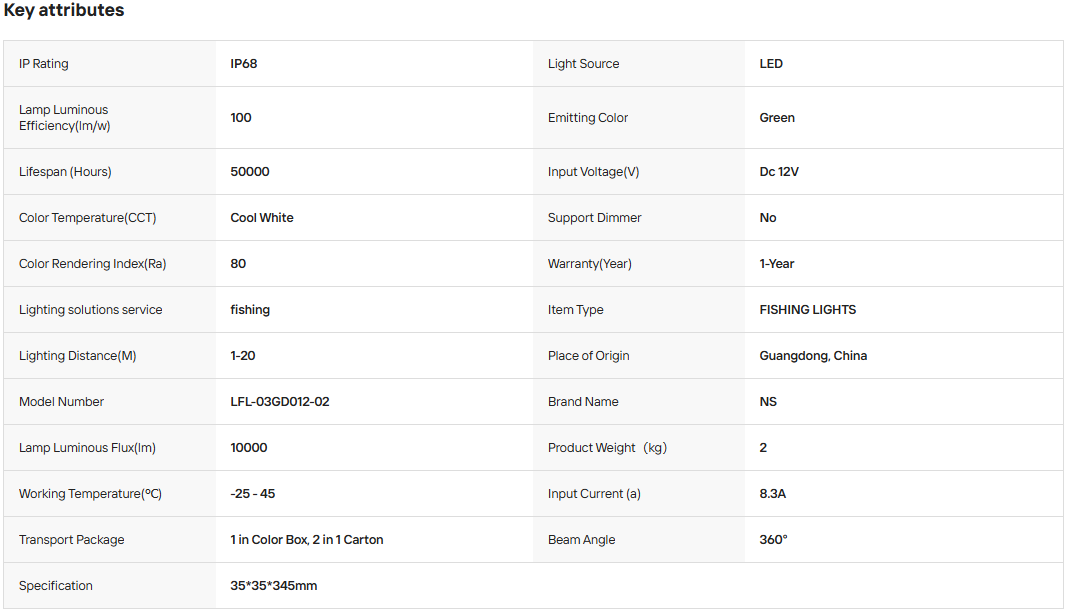Viewport: 1066px width, 614px height.
Task: Click the Dc 12V input voltage value
Action: pos(779,172)
